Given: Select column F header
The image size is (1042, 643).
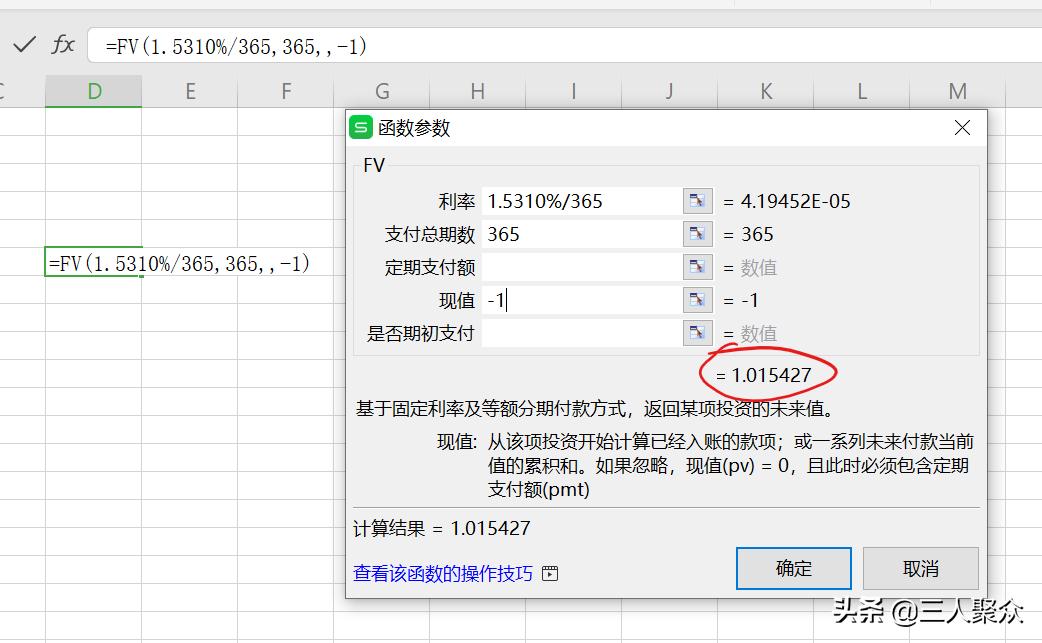Looking at the screenshot, I should [x=286, y=91].
